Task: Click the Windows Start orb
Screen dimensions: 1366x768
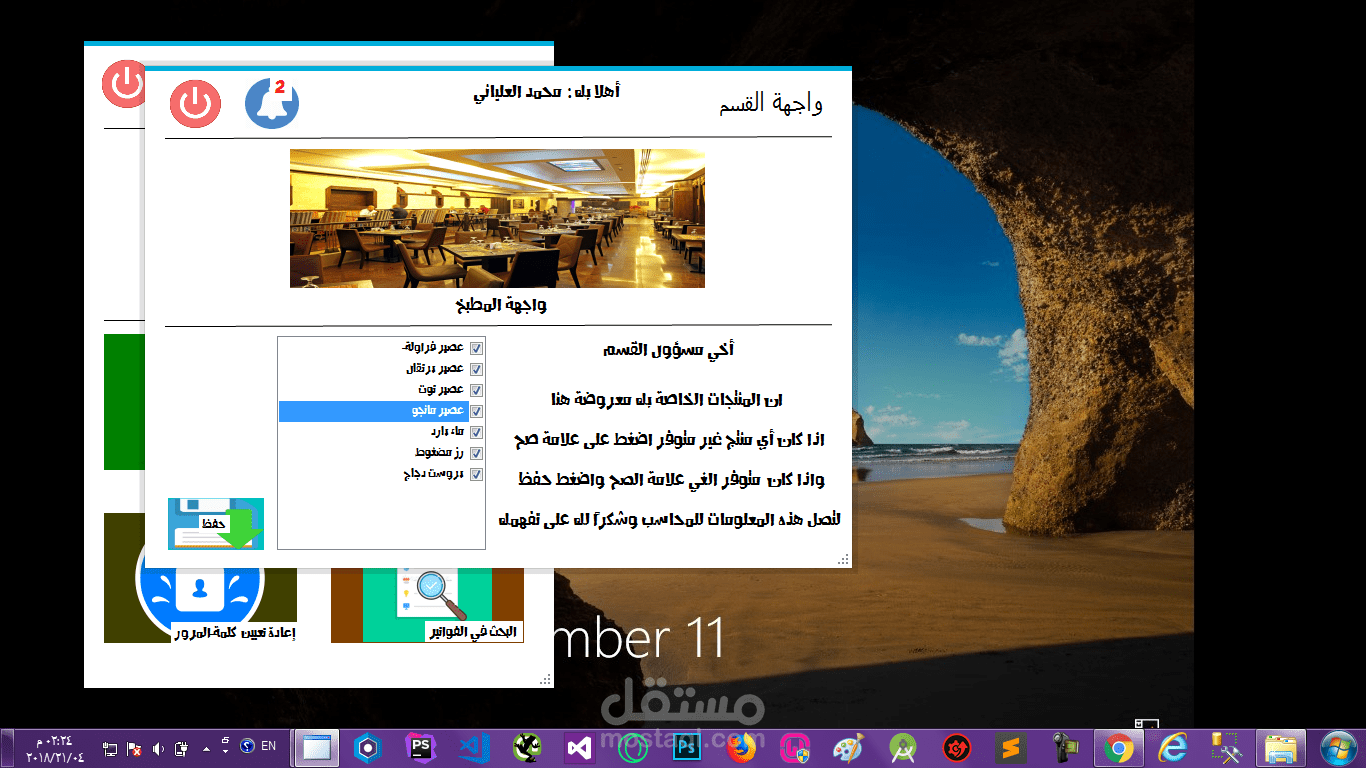Action: (1337, 748)
